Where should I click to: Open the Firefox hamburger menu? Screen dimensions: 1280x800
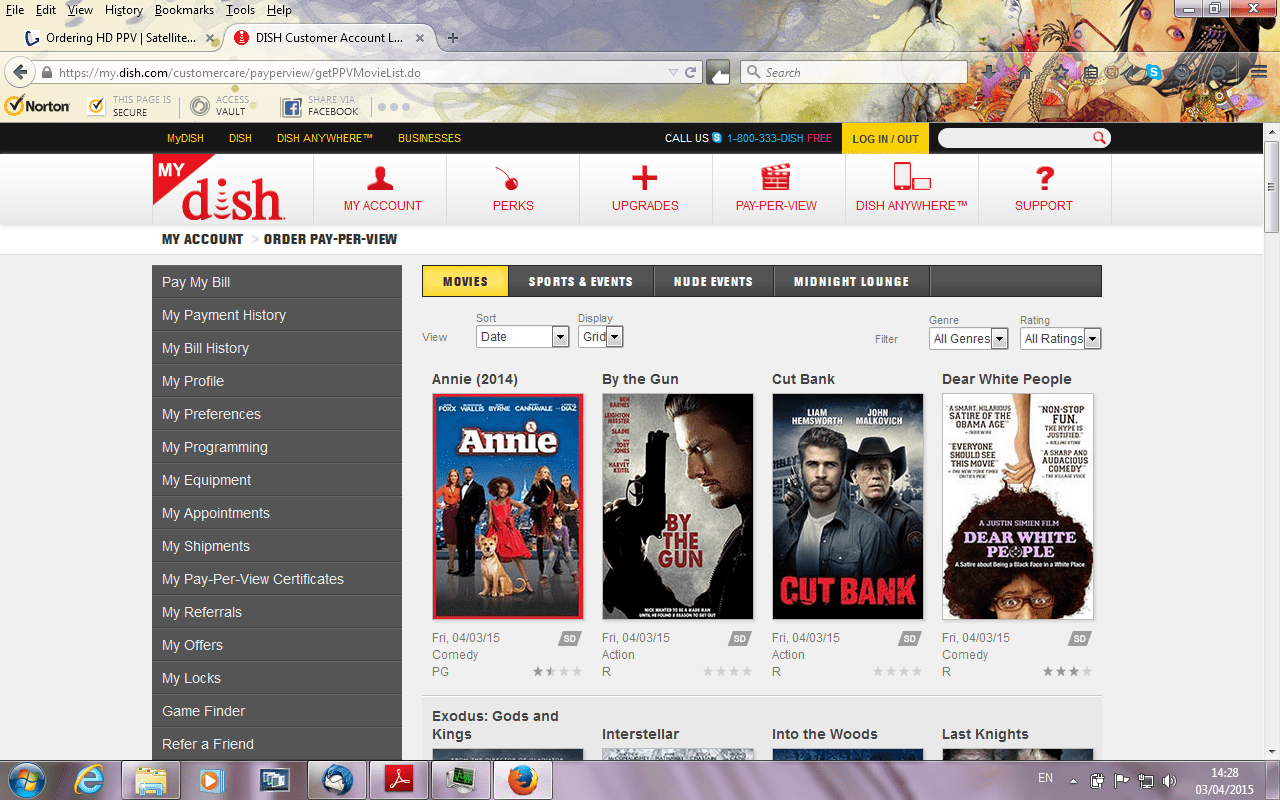[1258, 72]
